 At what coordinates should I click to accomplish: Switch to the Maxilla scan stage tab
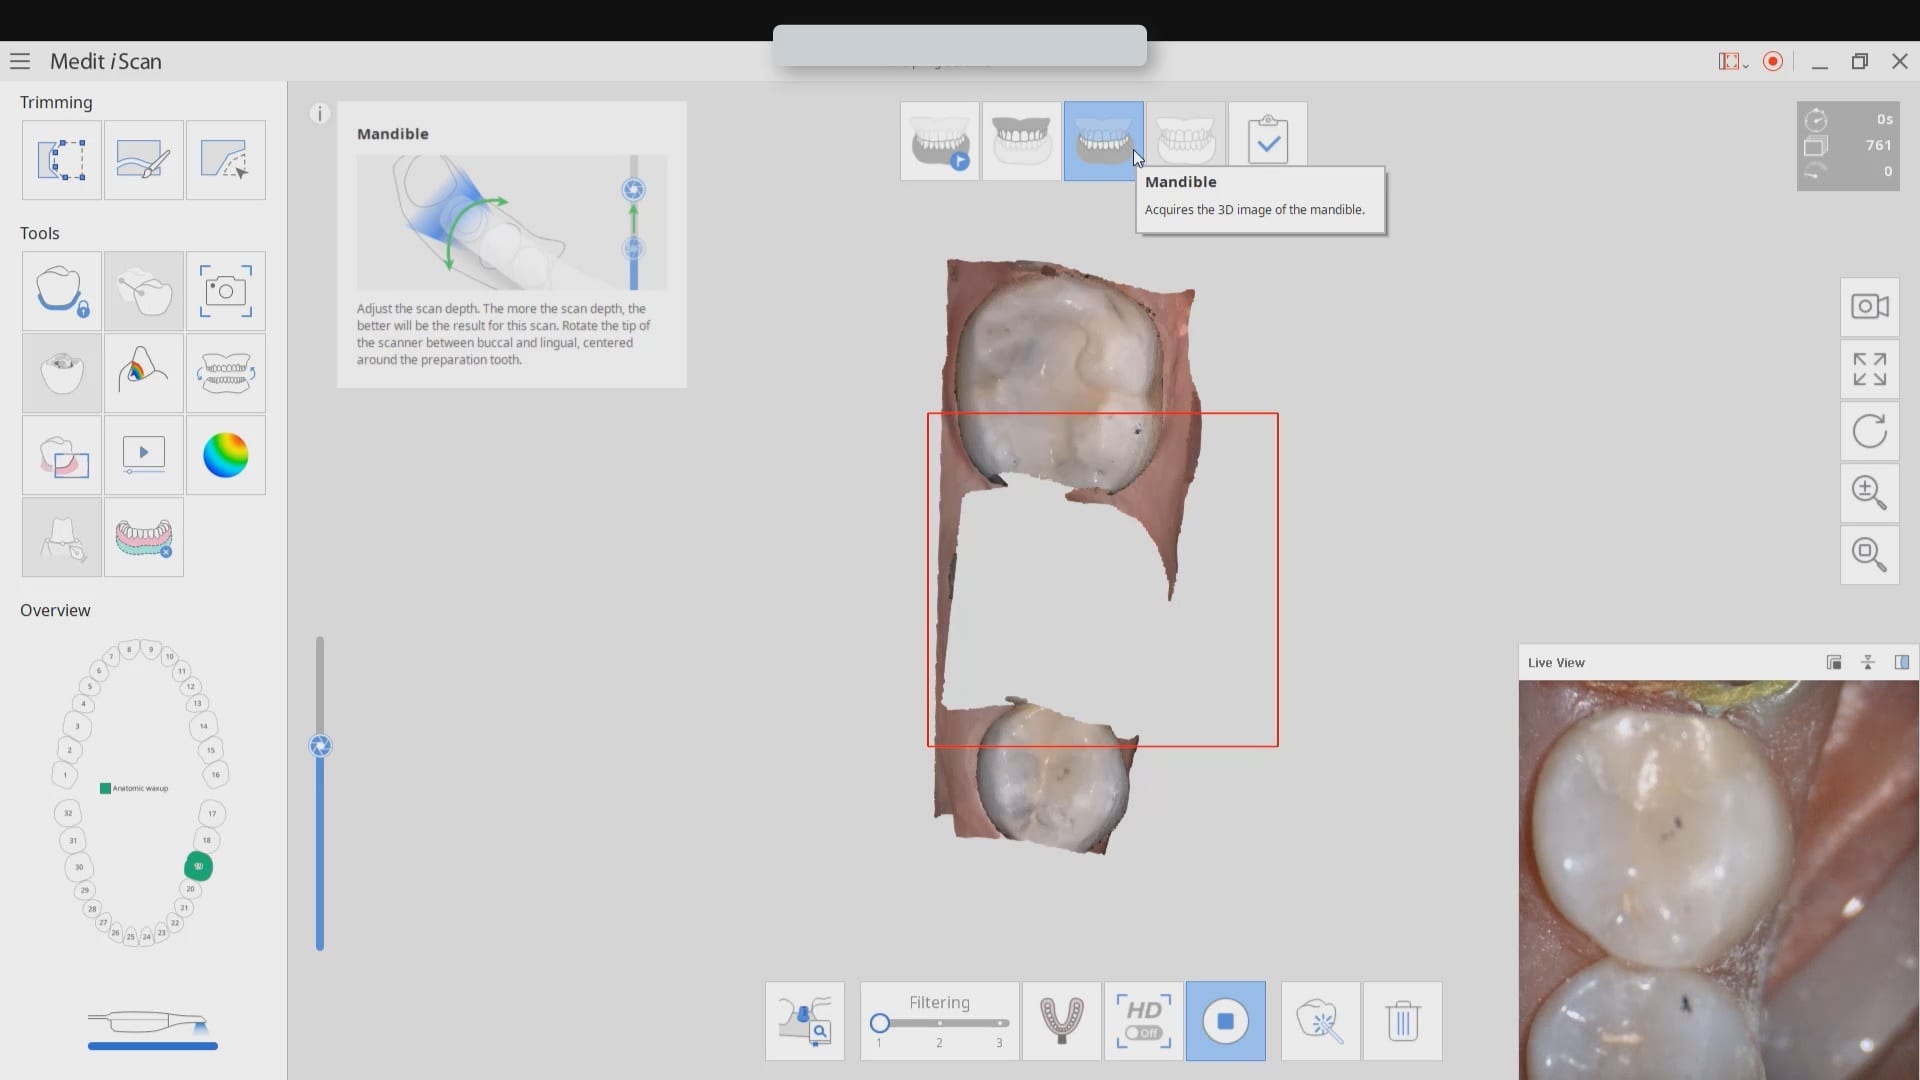(x=1021, y=141)
